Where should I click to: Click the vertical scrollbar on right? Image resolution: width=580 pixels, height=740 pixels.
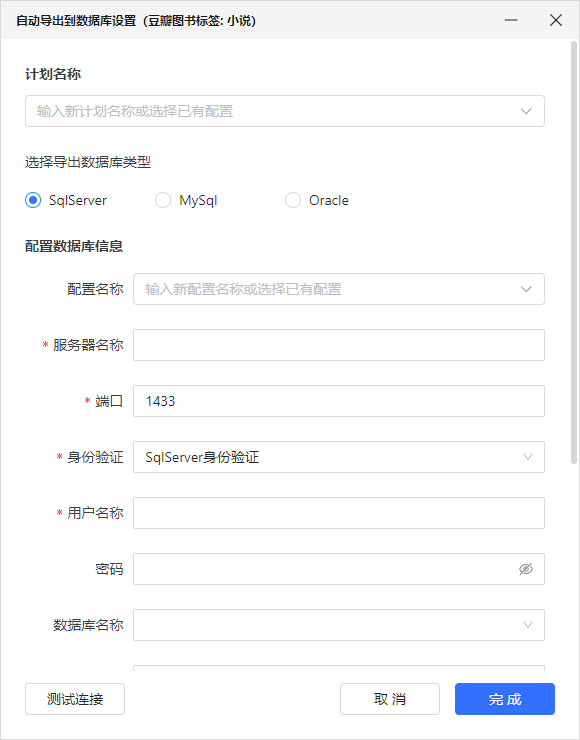(574, 252)
